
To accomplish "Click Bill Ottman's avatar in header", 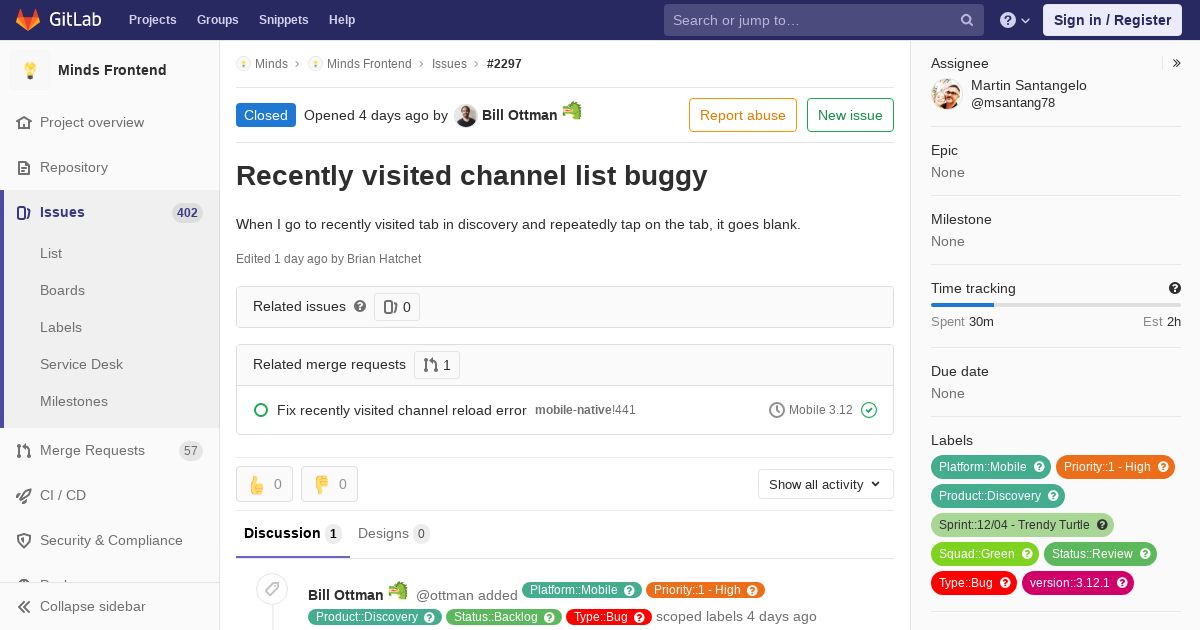I will [x=465, y=115].
